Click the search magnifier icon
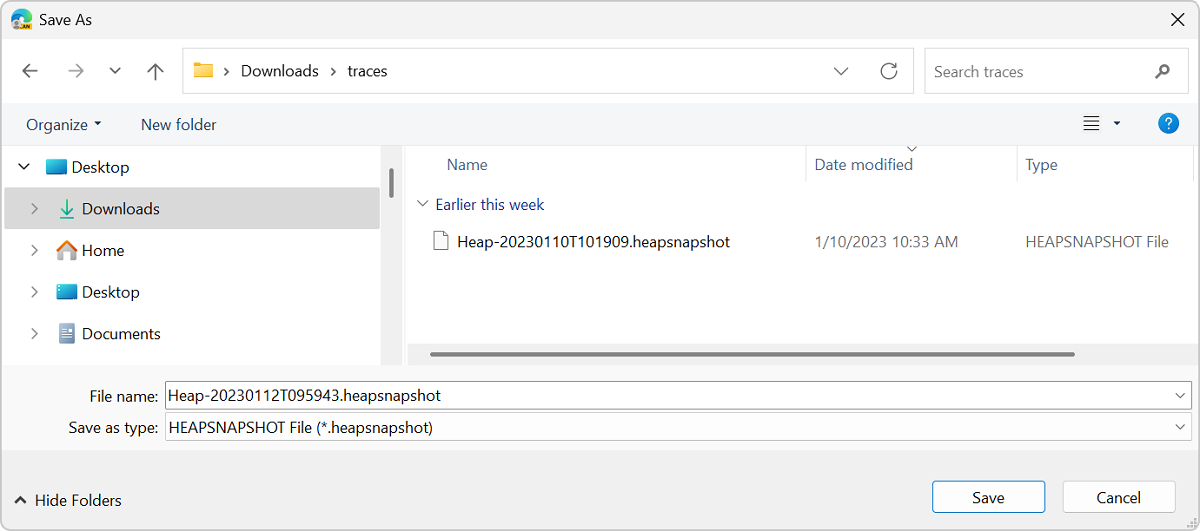The width and height of the screenshot is (1200, 531). [x=1162, y=71]
